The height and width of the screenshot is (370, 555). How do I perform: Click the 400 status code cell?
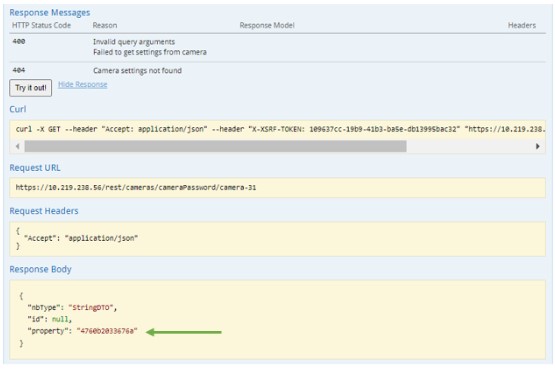tap(19, 41)
